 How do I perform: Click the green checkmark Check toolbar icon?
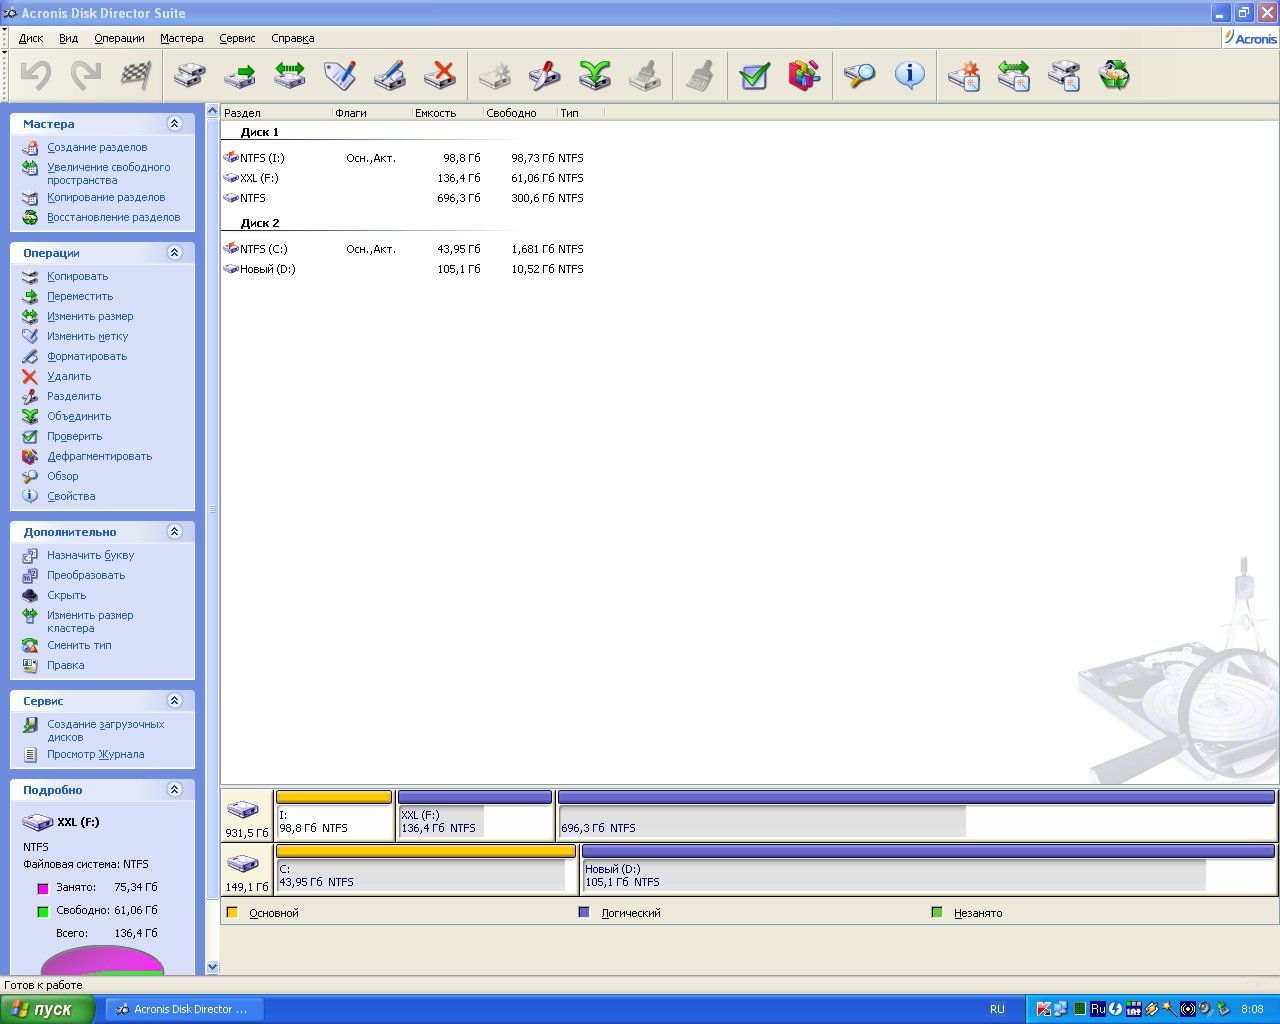755,75
